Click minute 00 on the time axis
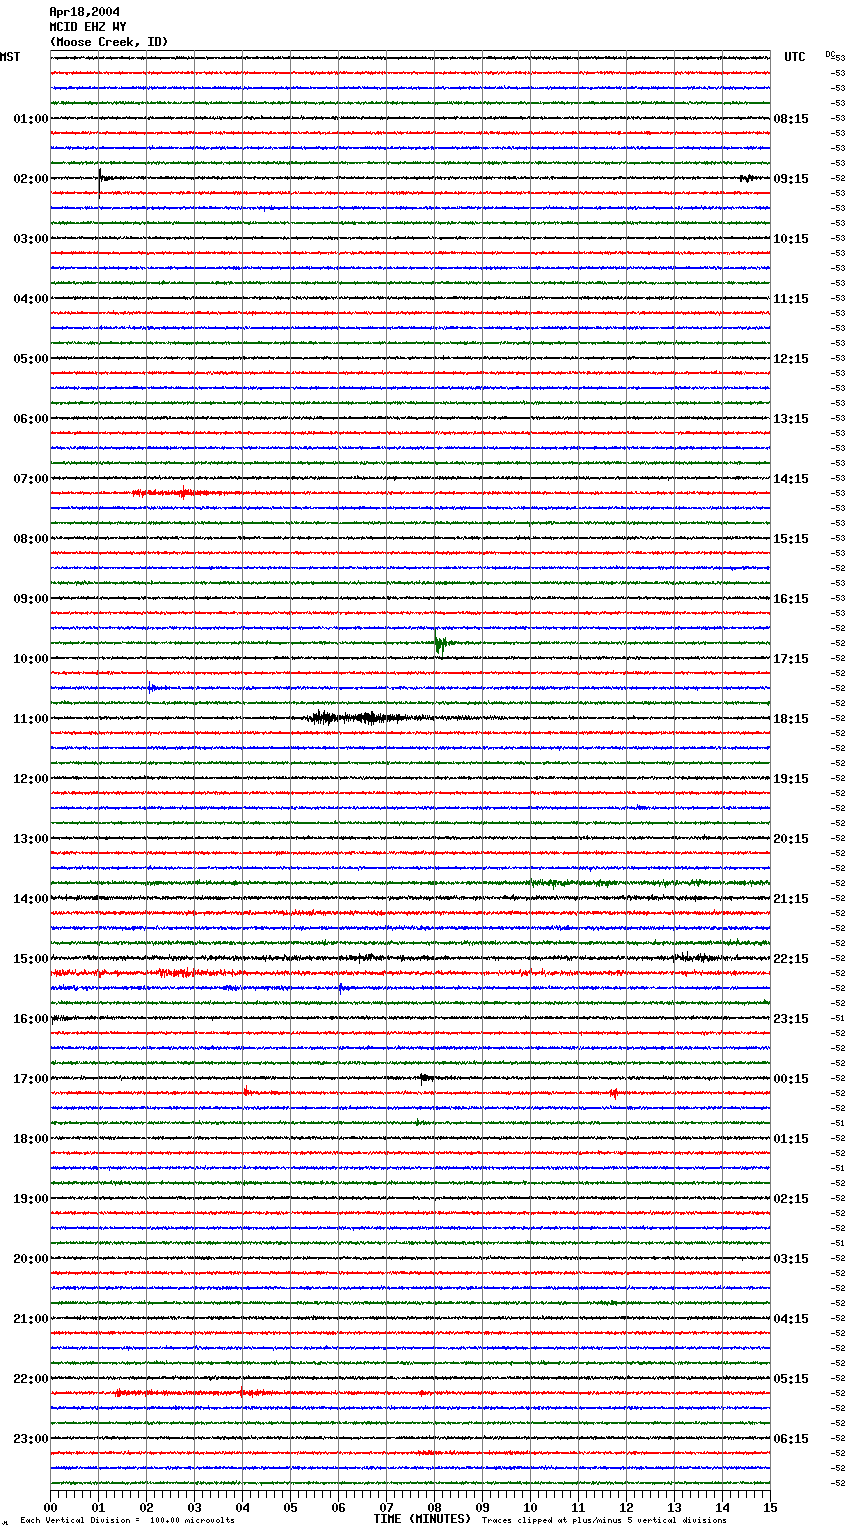 (50, 1506)
